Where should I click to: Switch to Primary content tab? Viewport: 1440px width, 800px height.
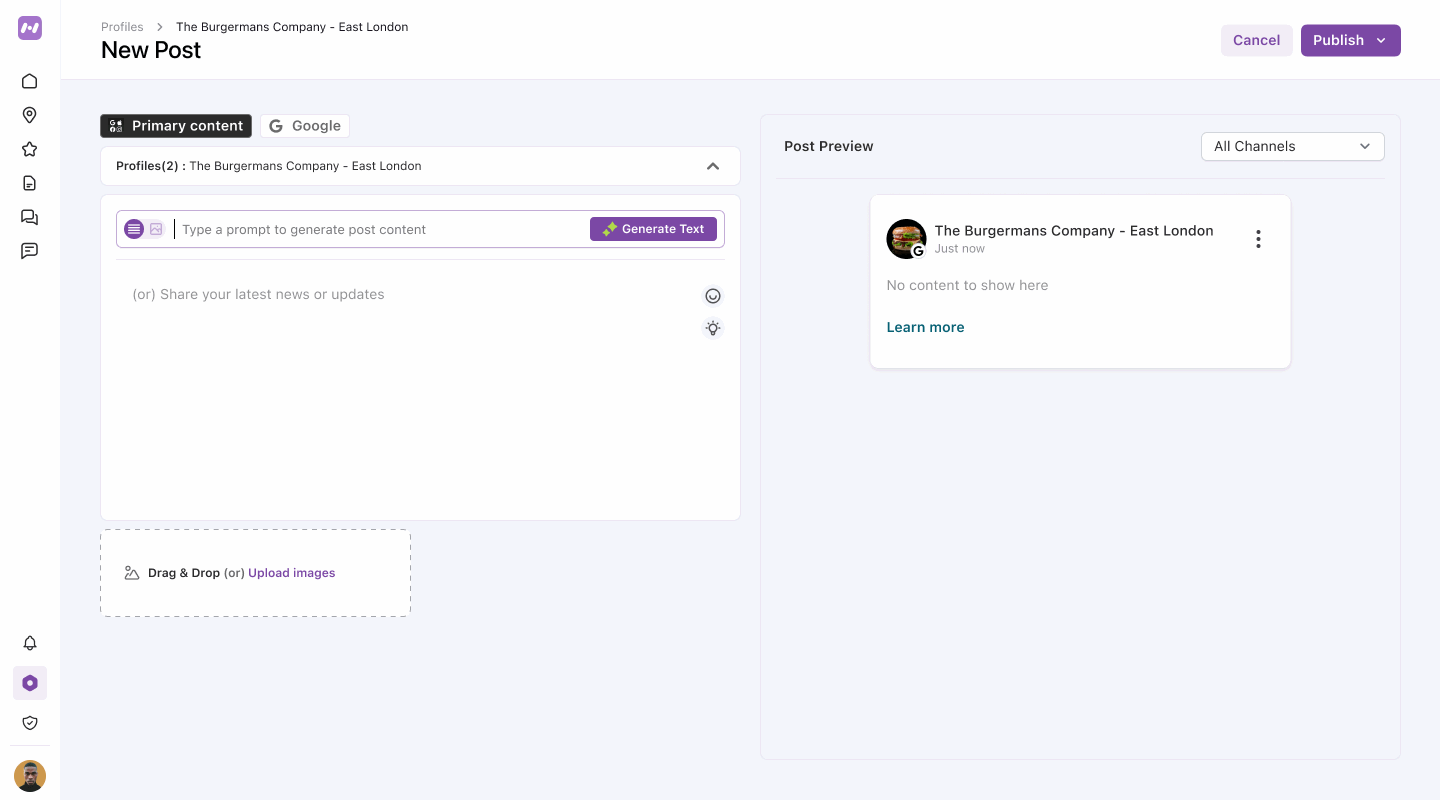[x=176, y=126]
